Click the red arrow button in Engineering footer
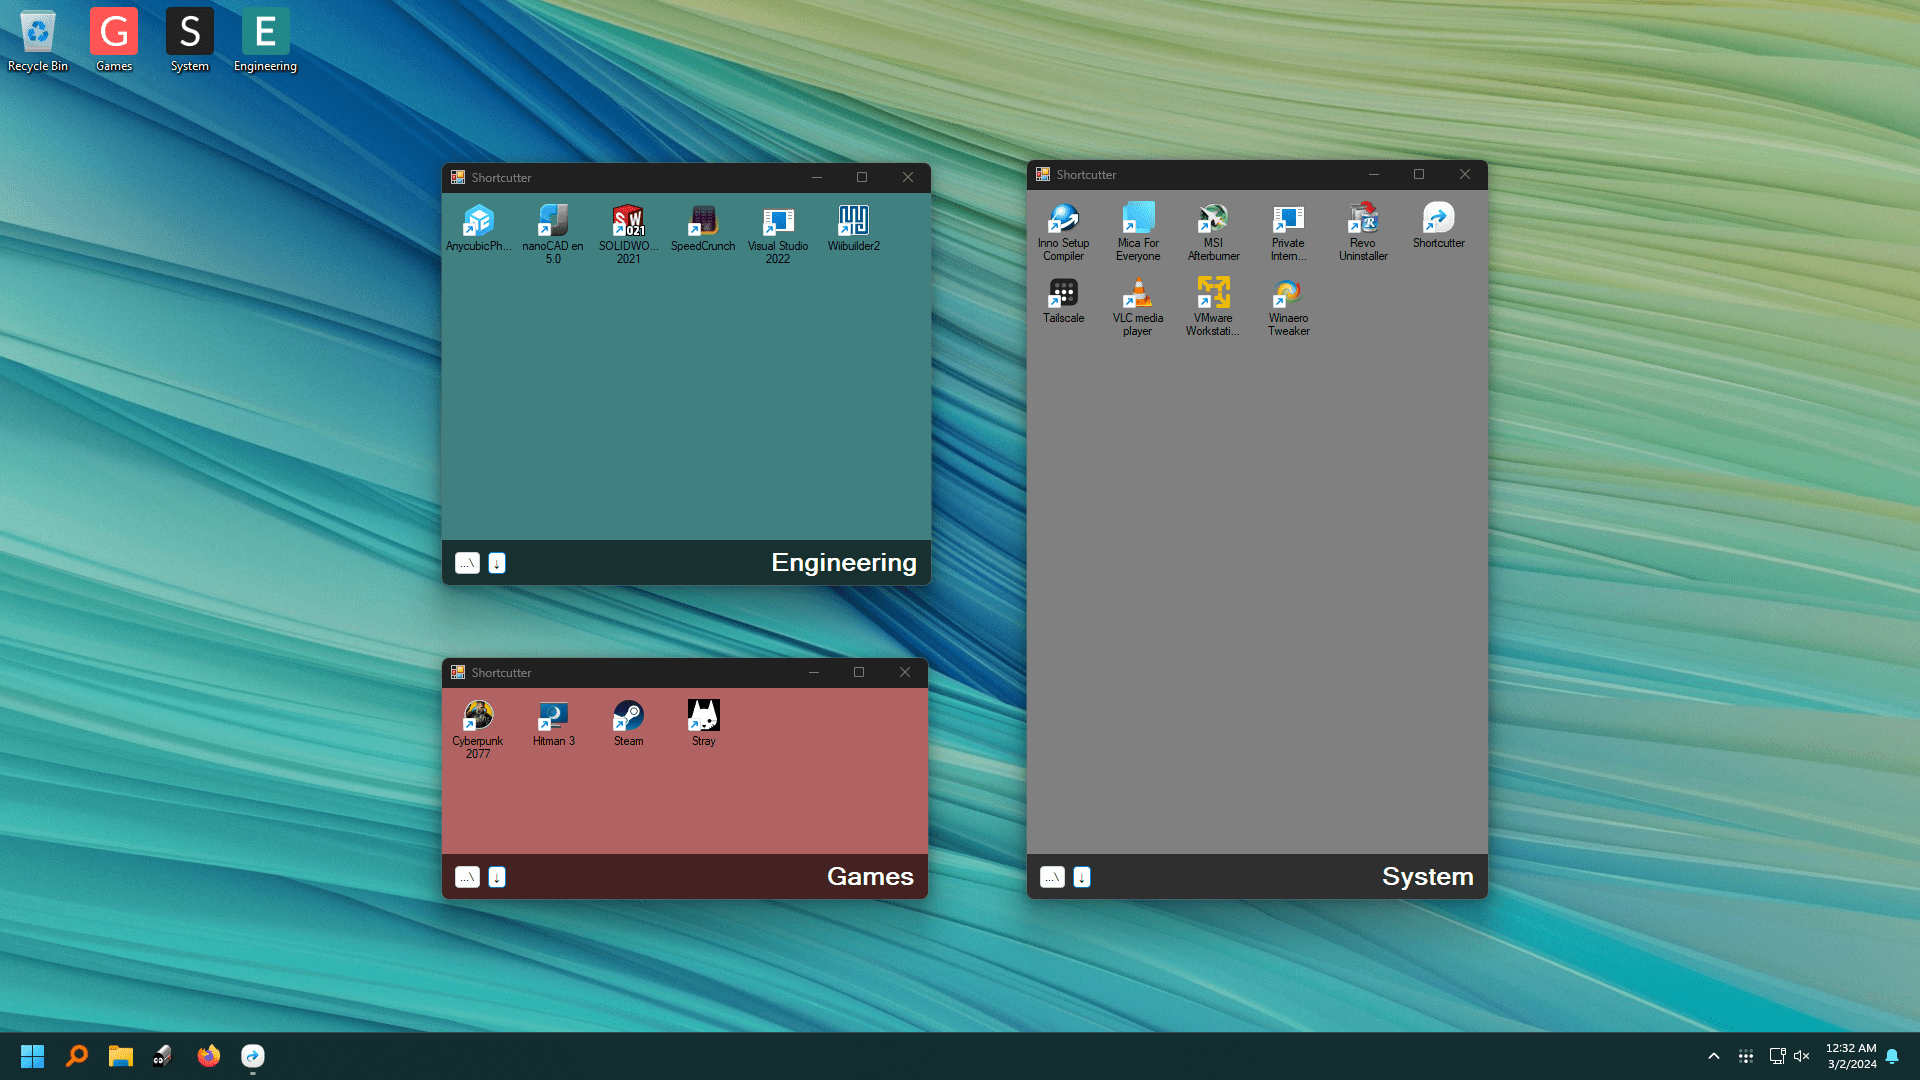Image resolution: width=1920 pixels, height=1080 pixels. coord(497,563)
